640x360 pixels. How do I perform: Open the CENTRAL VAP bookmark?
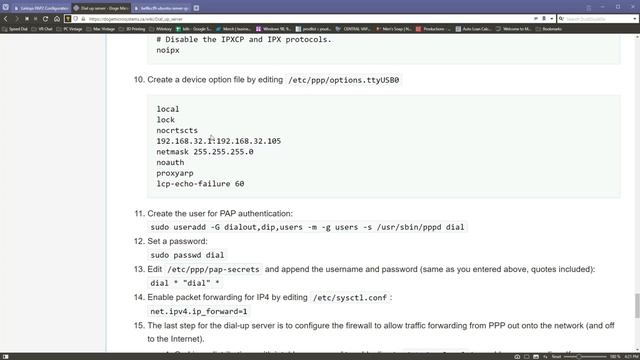[x=353, y=29]
